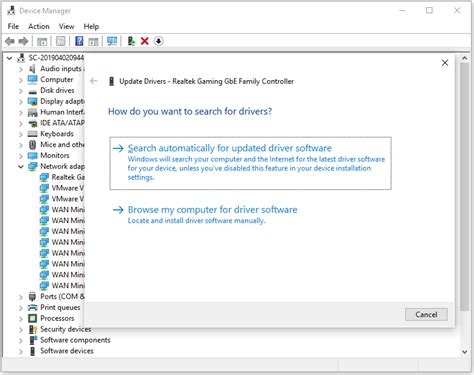Image resolution: width=474 pixels, height=375 pixels.
Task: Click the scrollbar up arrow
Action: point(464,58)
